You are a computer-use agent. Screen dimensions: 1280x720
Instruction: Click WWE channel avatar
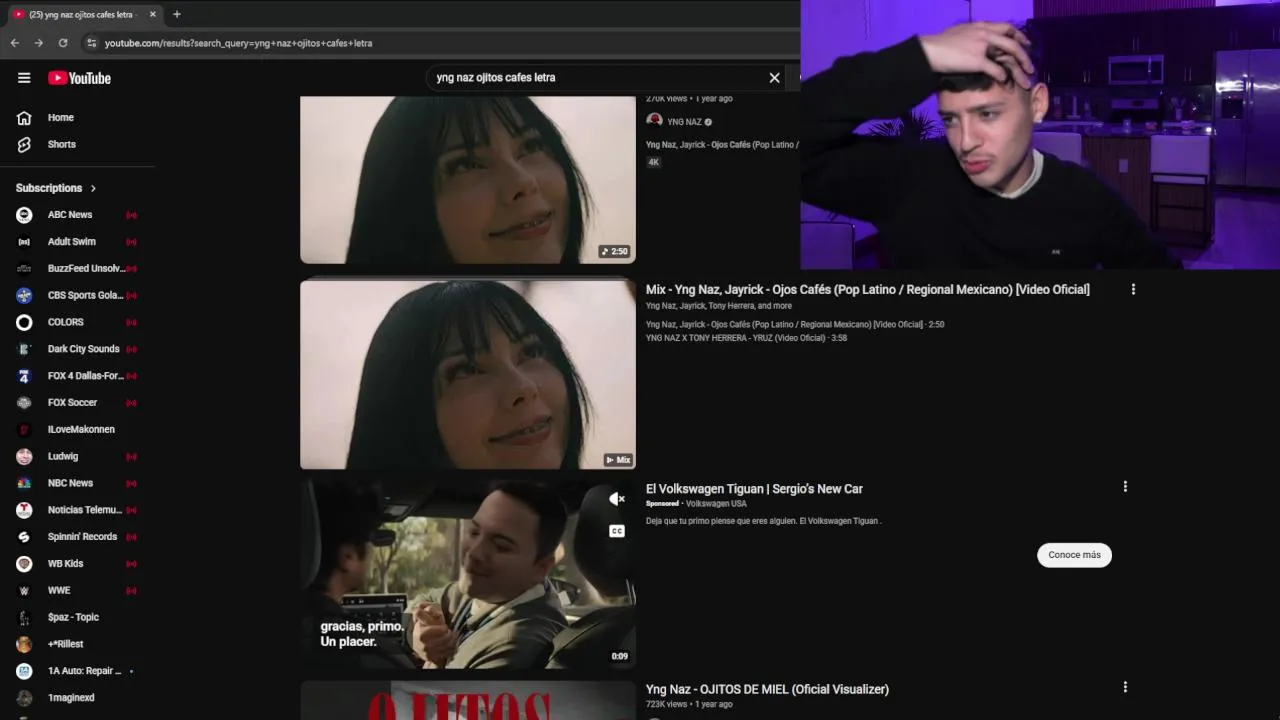[24, 591]
